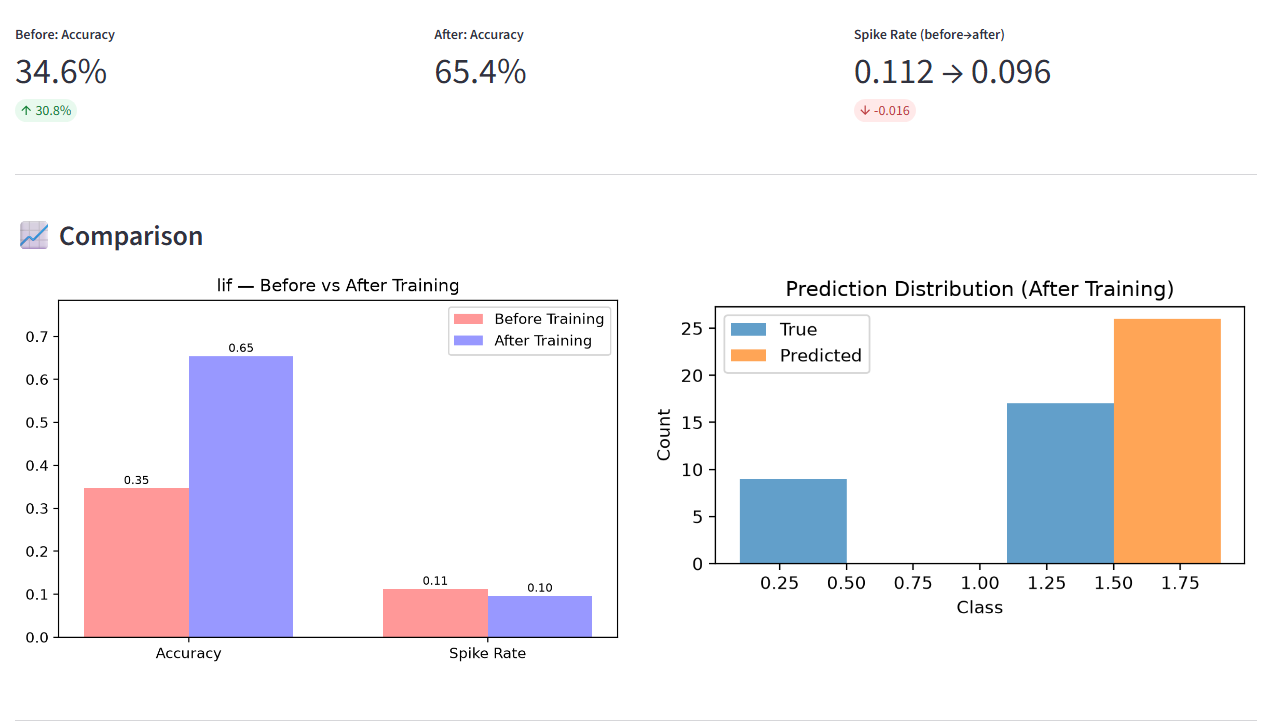
Task: Click the purple spike rate bar labeled 0.10
Action: [x=540, y=616]
